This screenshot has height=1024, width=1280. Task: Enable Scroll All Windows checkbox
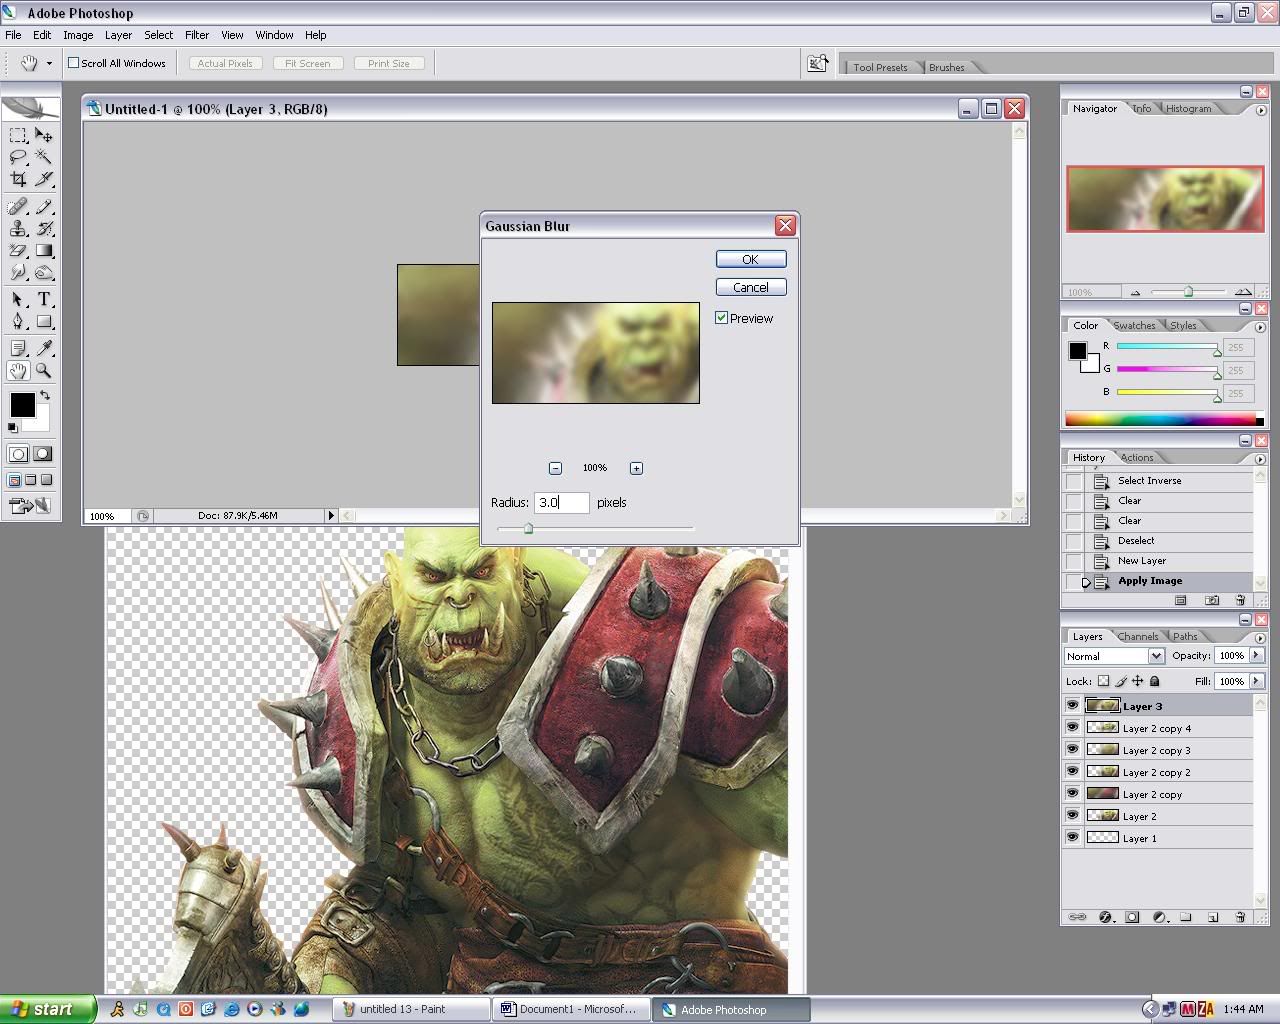(x=73, y=63)
